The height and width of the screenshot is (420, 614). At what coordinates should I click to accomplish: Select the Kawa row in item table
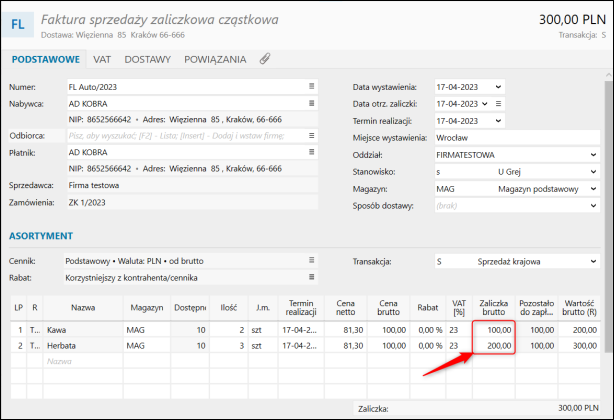point(80,328)
